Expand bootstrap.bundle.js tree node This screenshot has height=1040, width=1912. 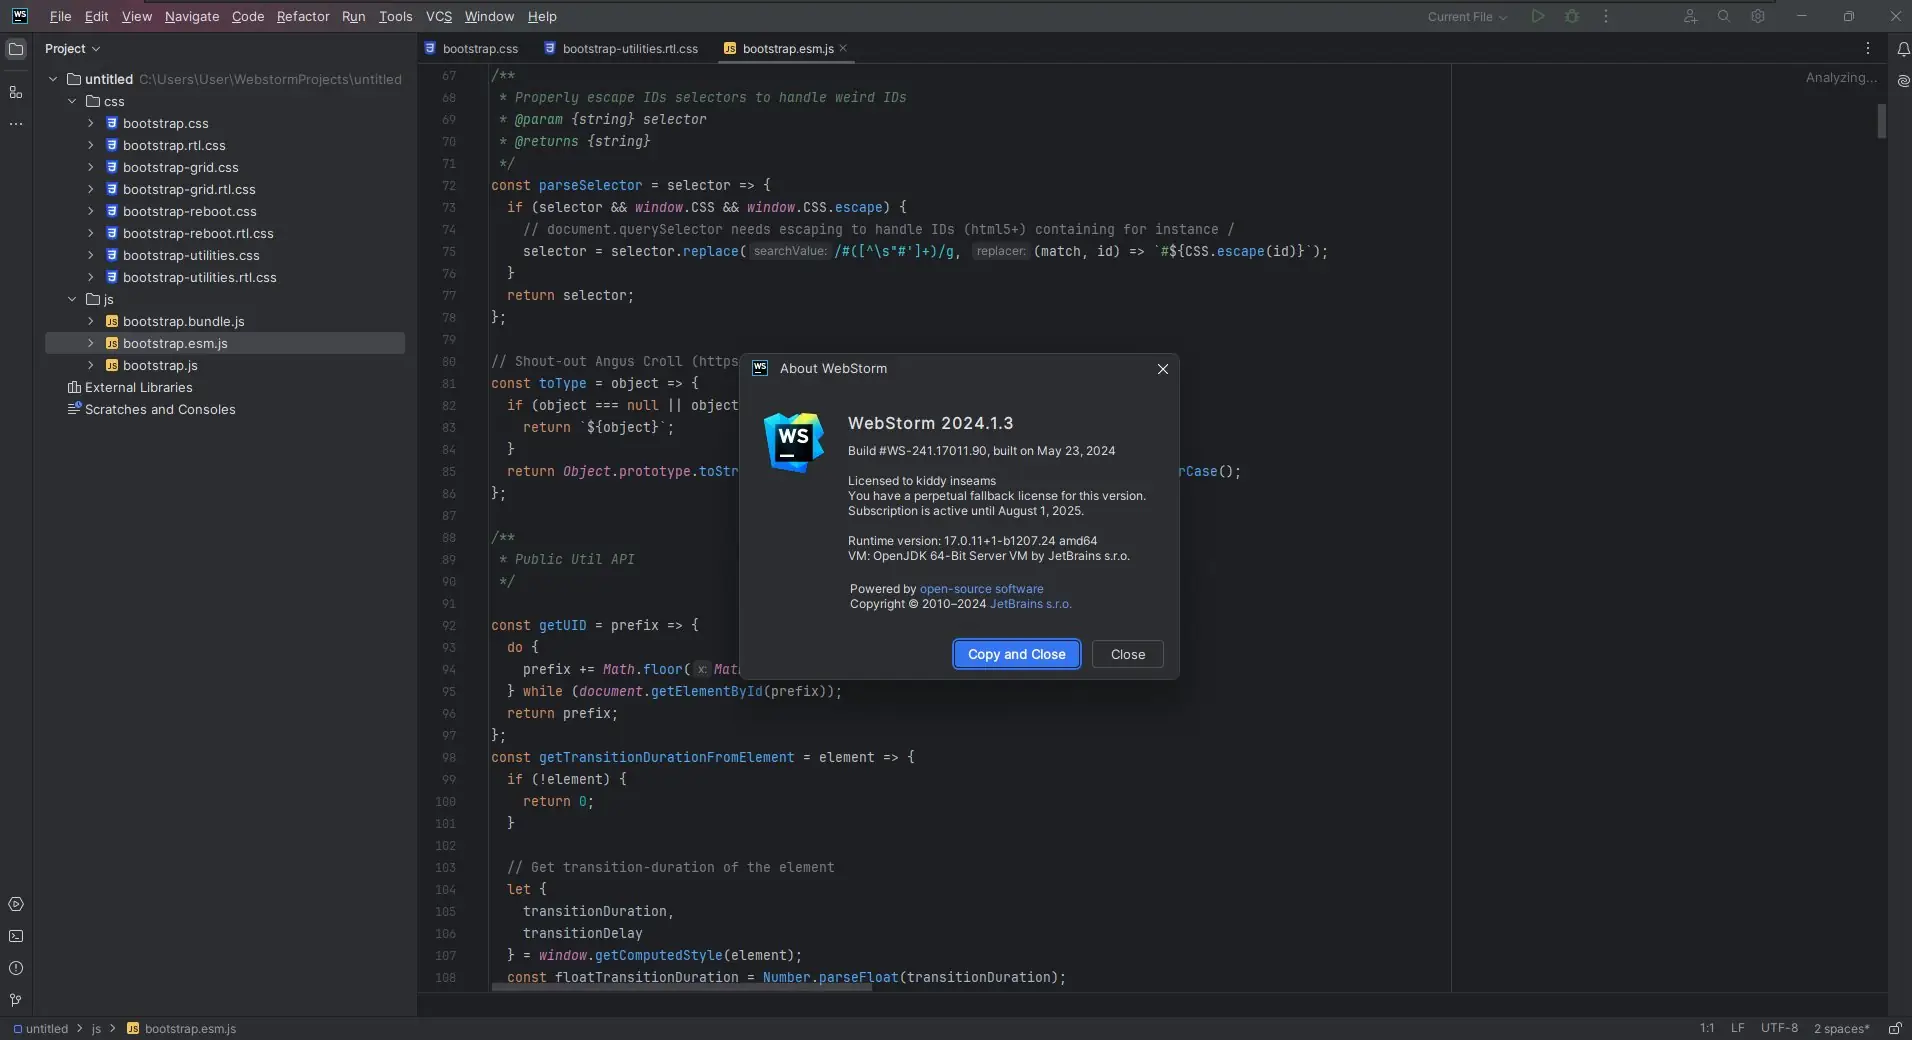click(91, 321)
